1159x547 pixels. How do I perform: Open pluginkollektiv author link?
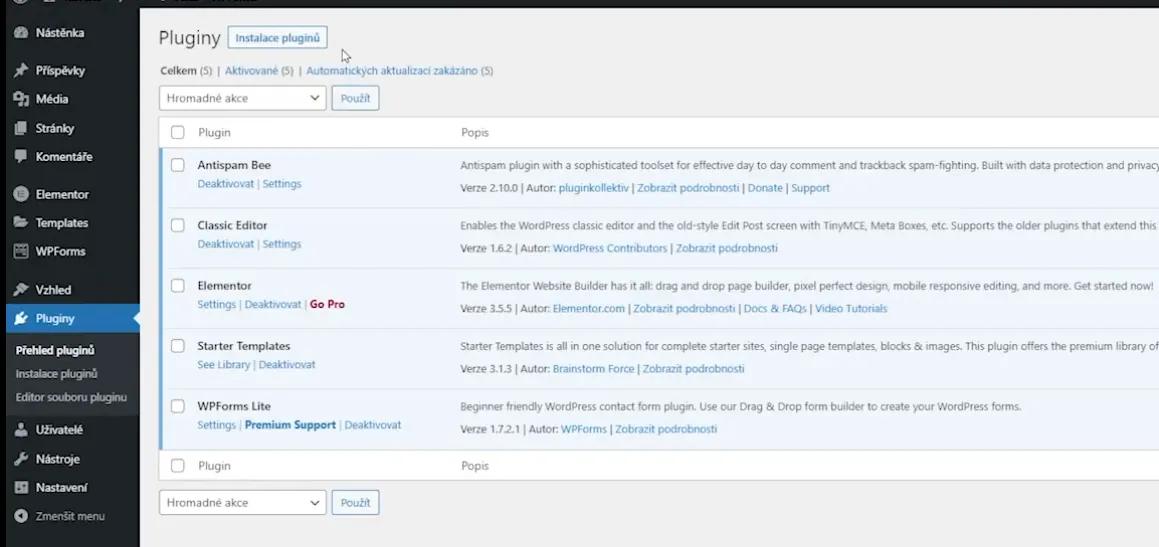[594, 188]
